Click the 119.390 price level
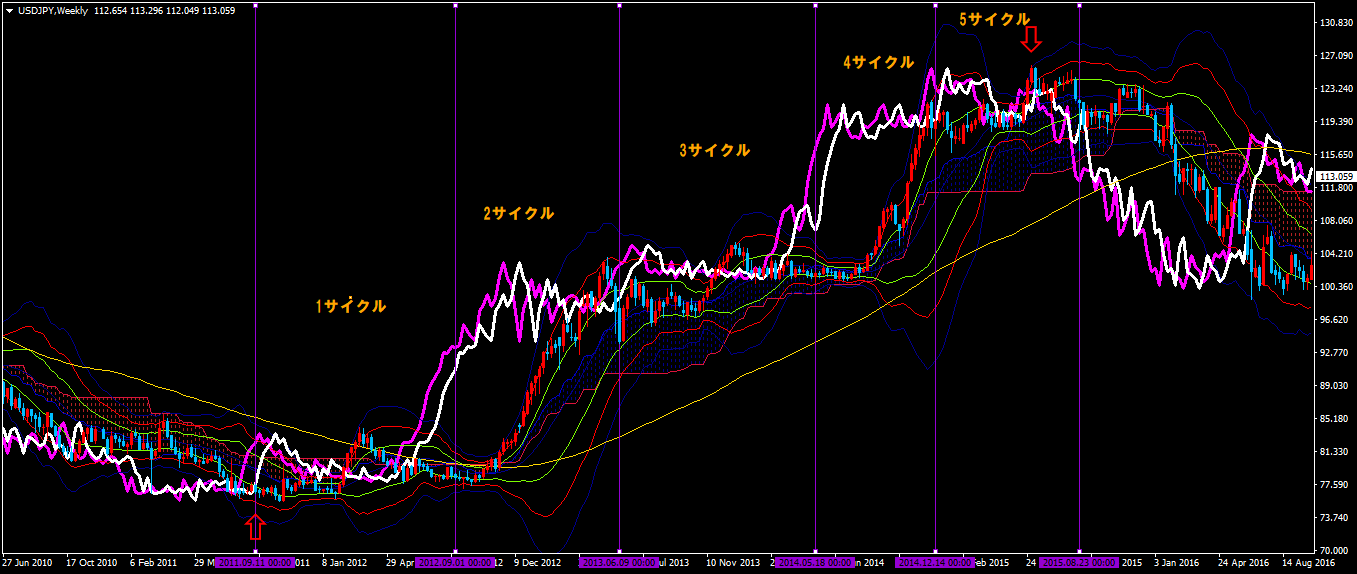The image size is (1357, 574). [1334, 122]
